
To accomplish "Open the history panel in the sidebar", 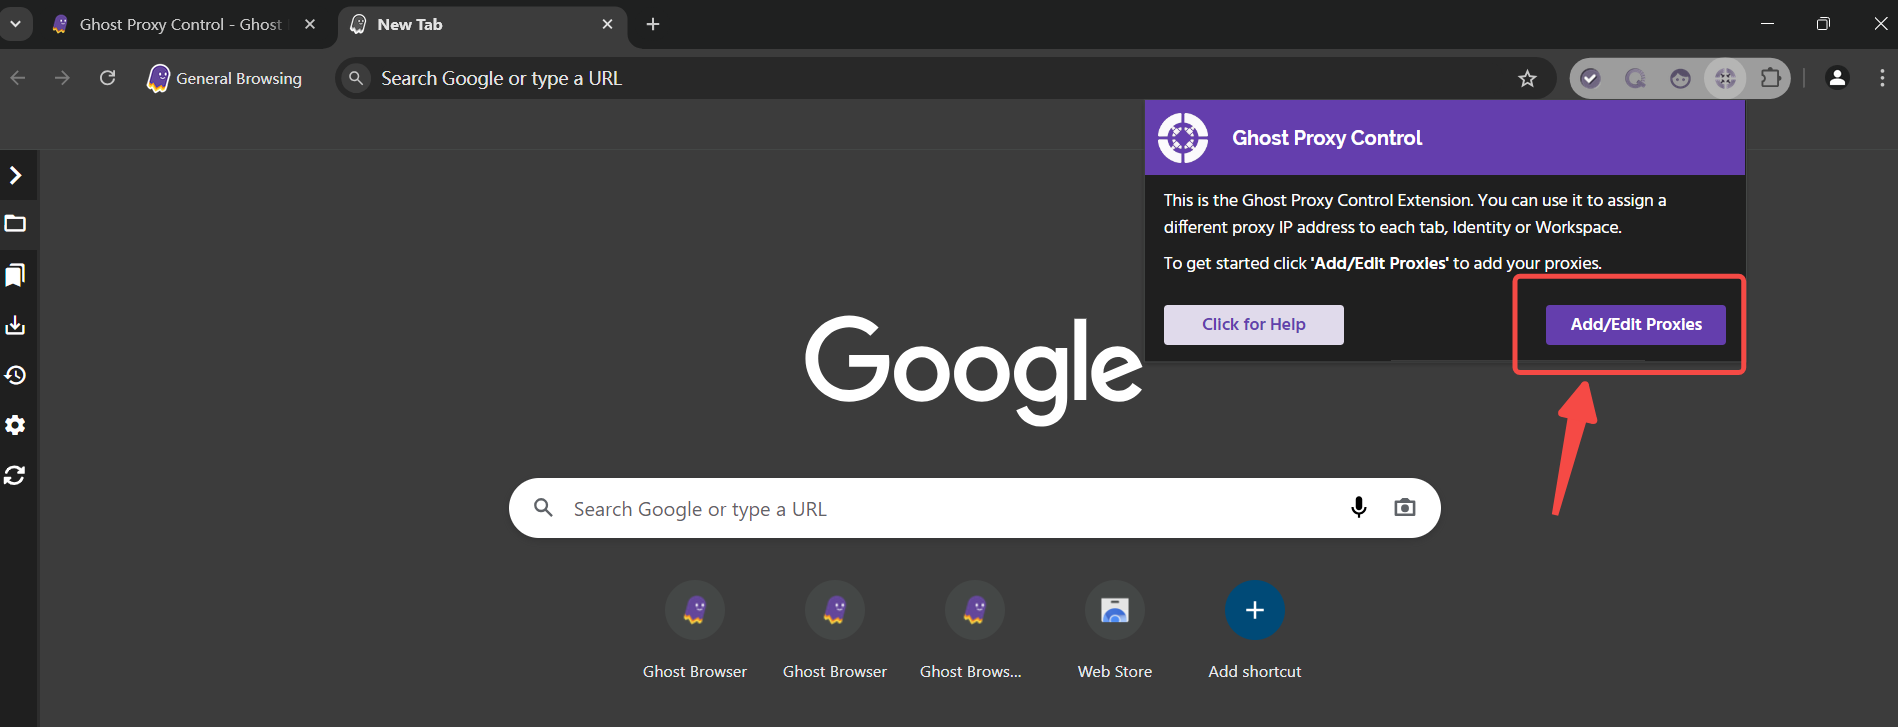I will pos(15,375).
